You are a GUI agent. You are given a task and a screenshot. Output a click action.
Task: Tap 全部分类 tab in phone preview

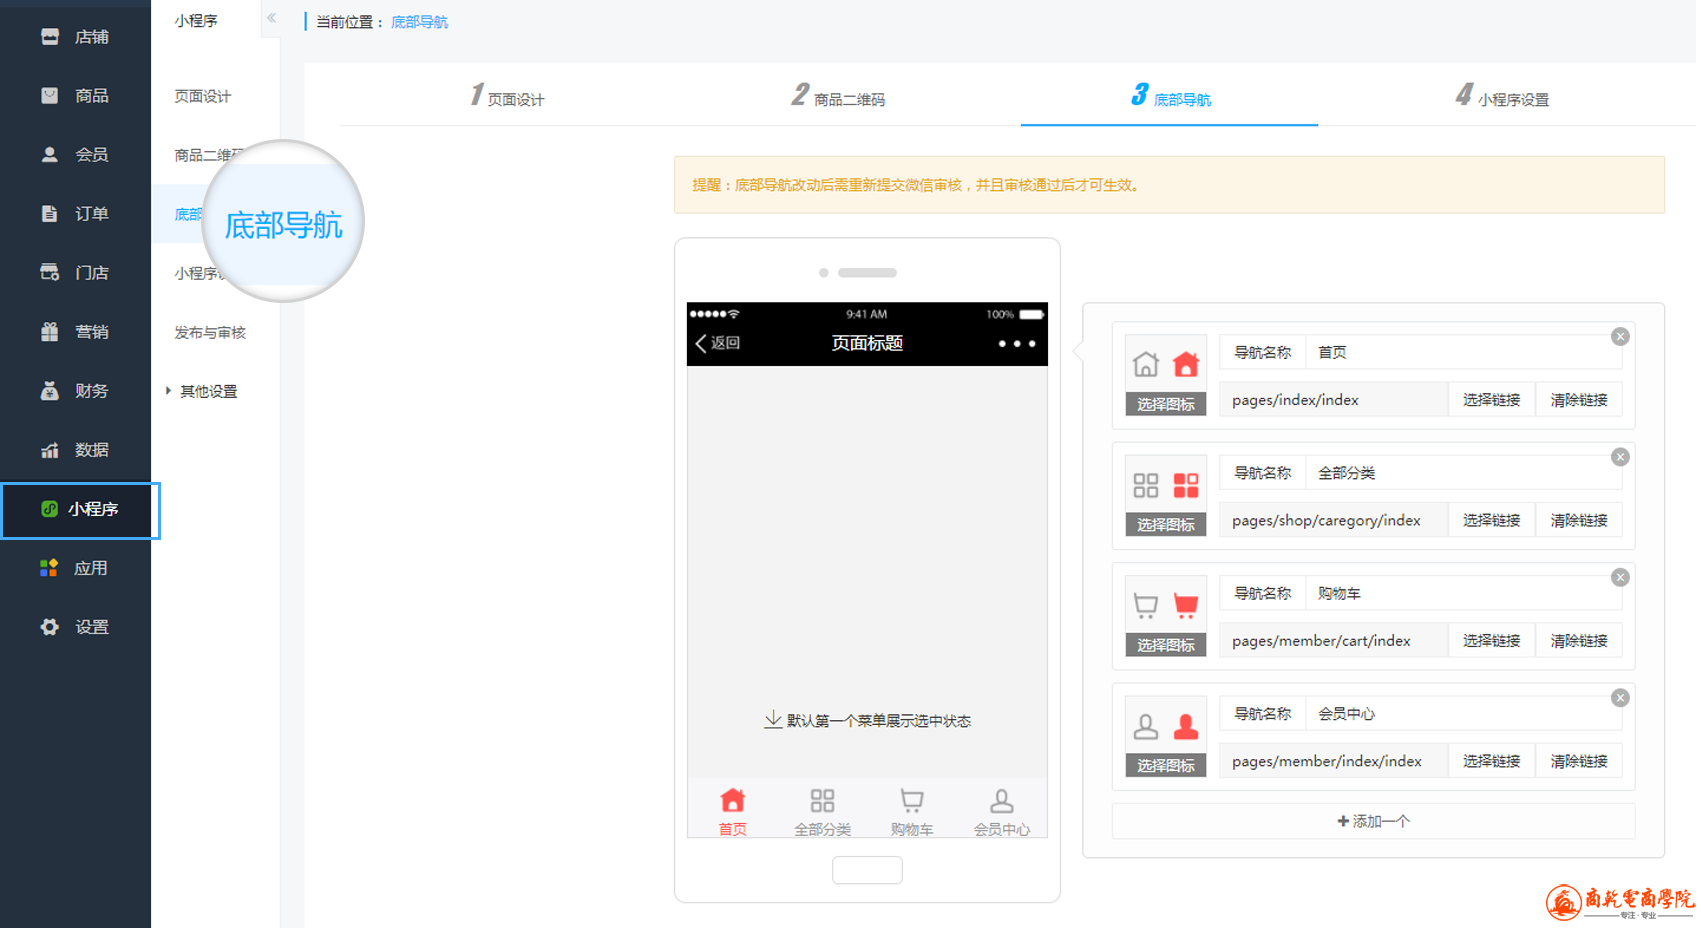click(x=822, y=812)
